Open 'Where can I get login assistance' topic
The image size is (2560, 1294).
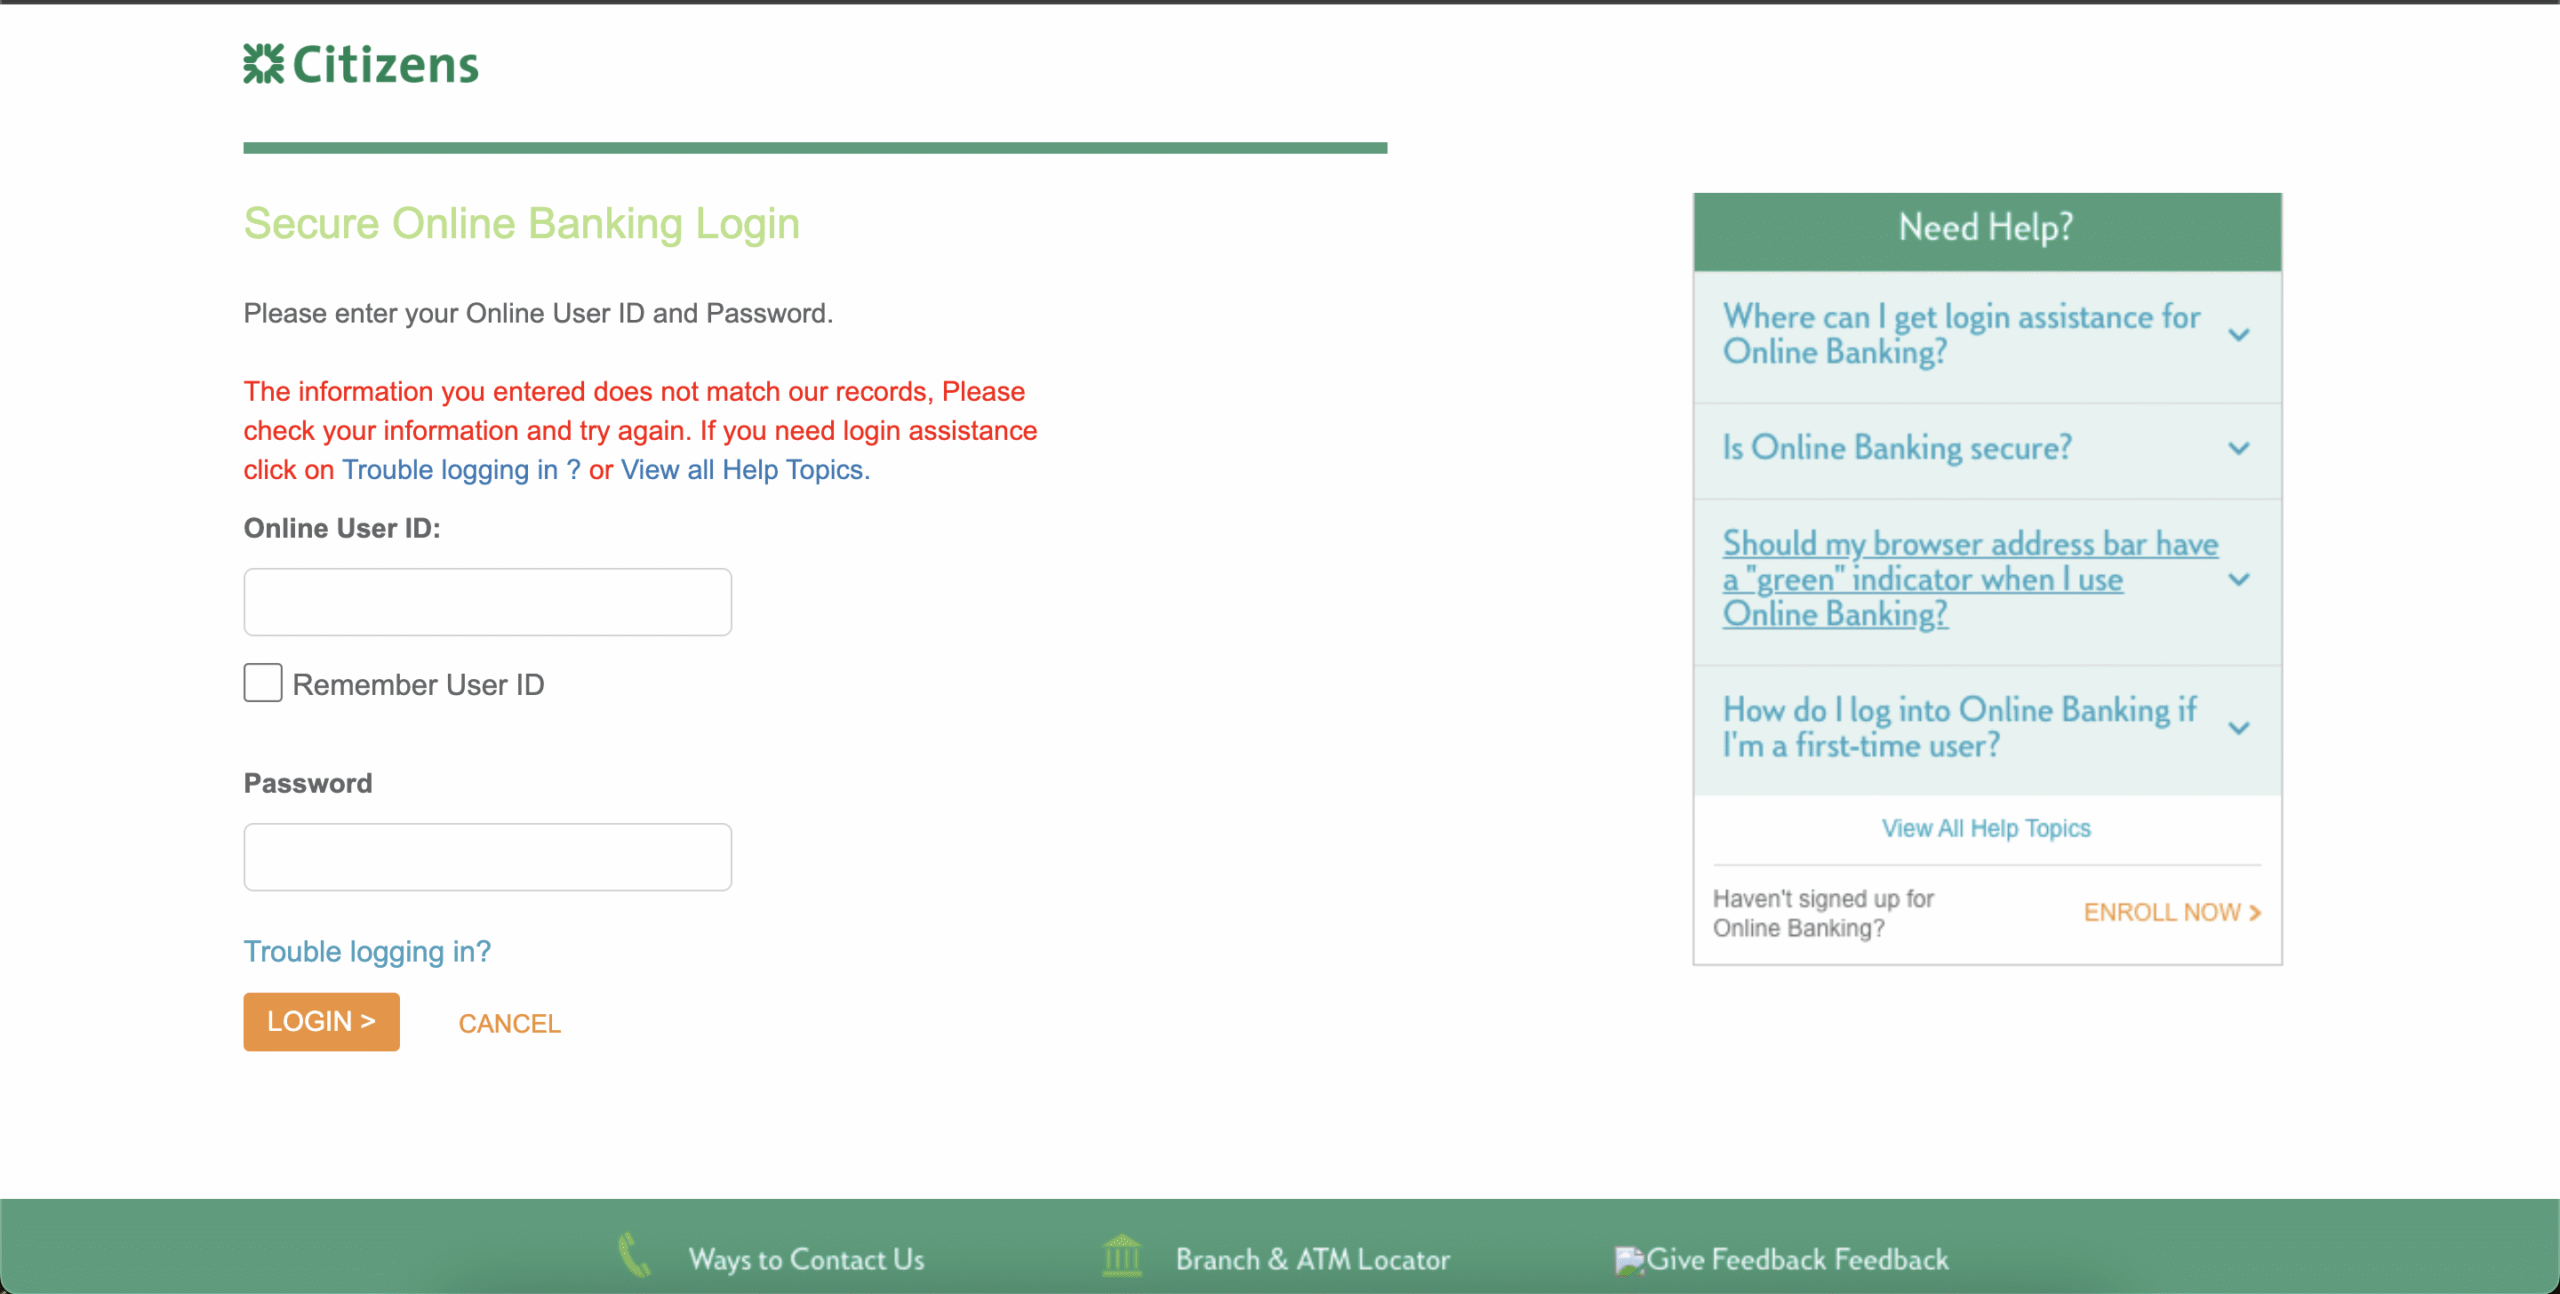(x=1961, y=334)
